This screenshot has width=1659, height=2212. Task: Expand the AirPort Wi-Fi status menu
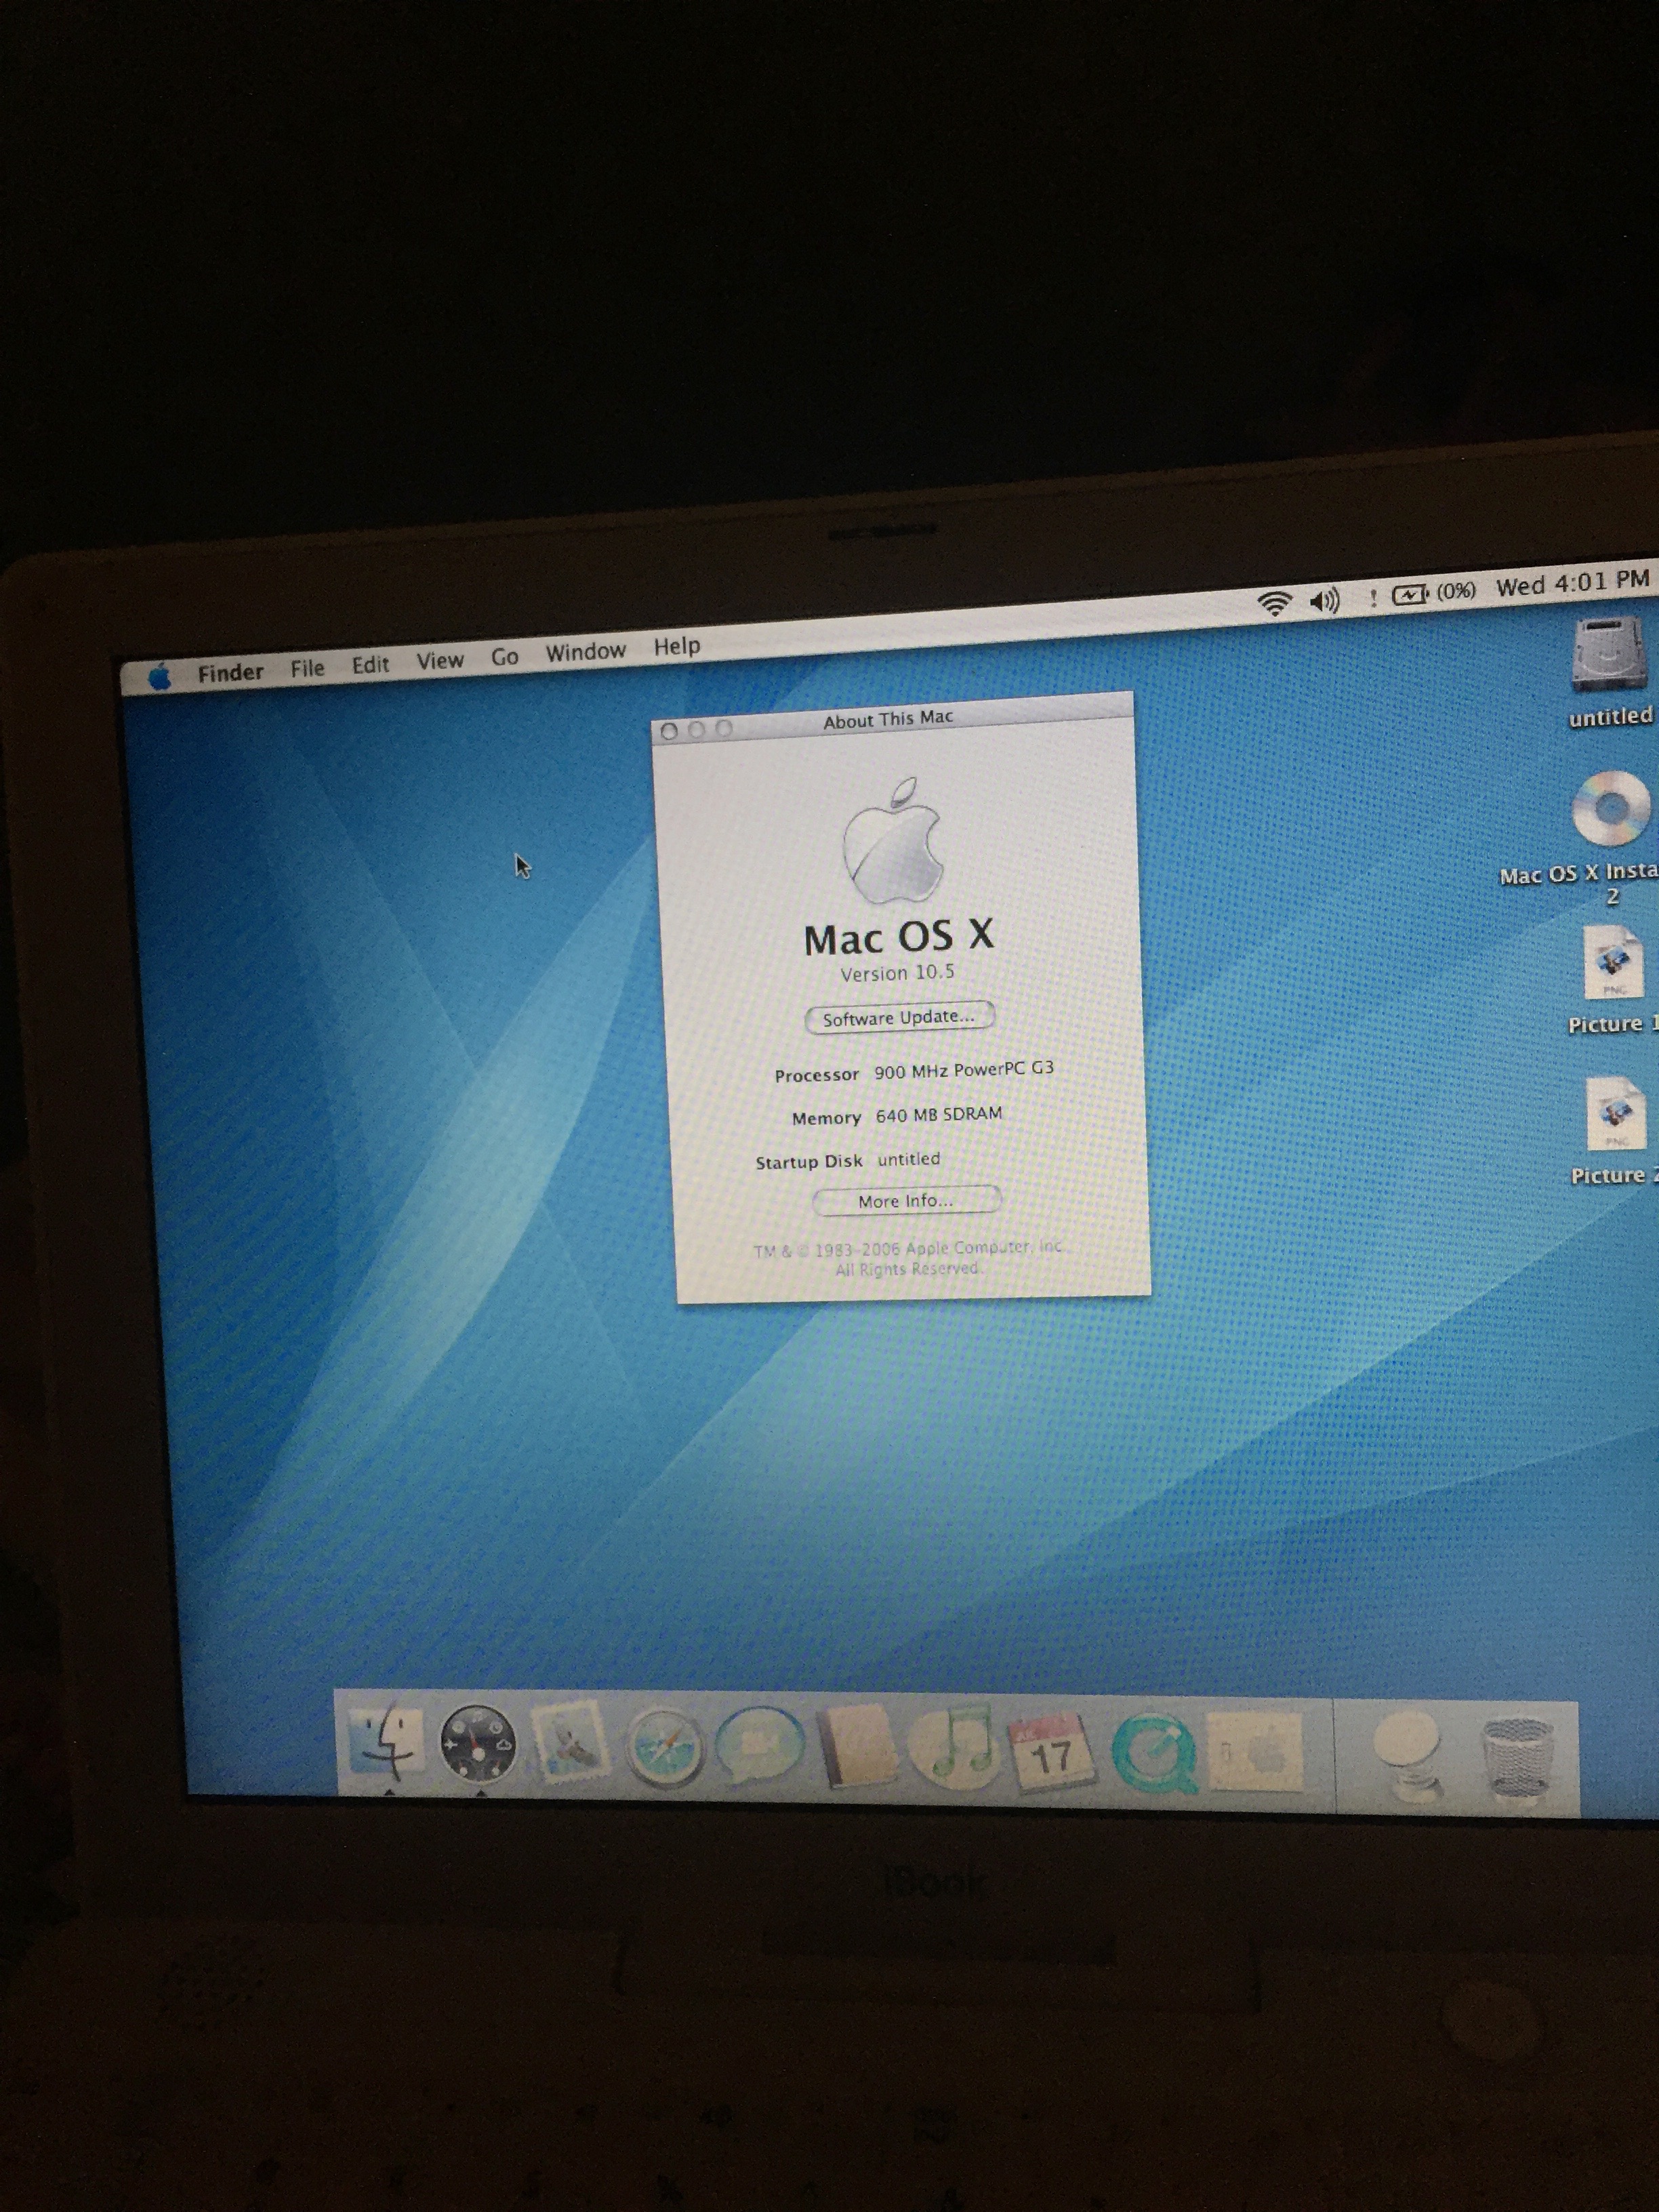[x=1274, y=603]
